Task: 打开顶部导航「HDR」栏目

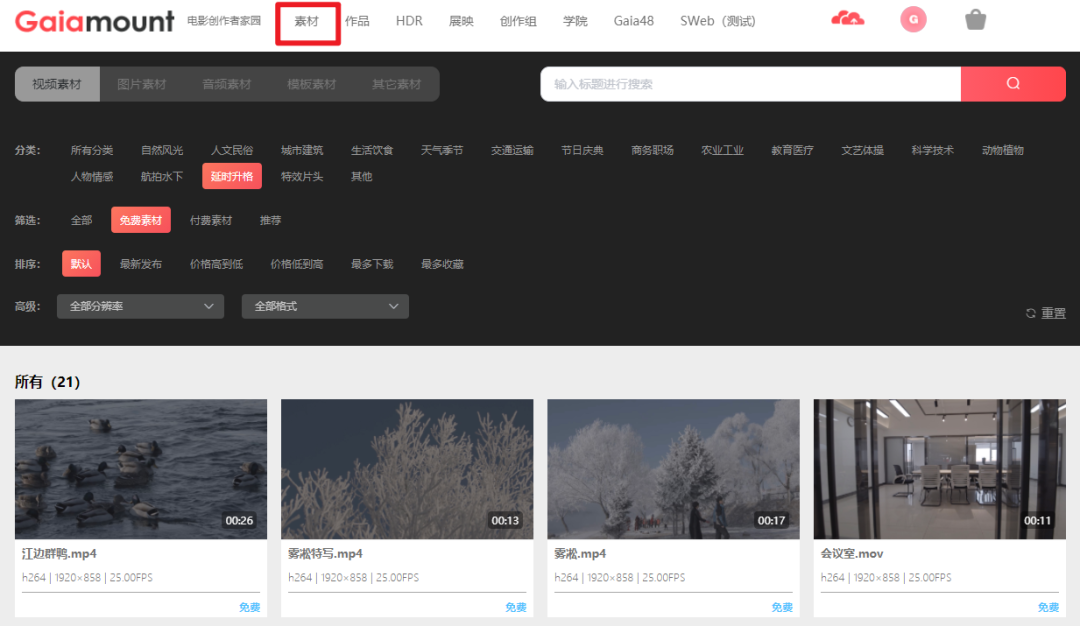Action: [x=409, y=20]
